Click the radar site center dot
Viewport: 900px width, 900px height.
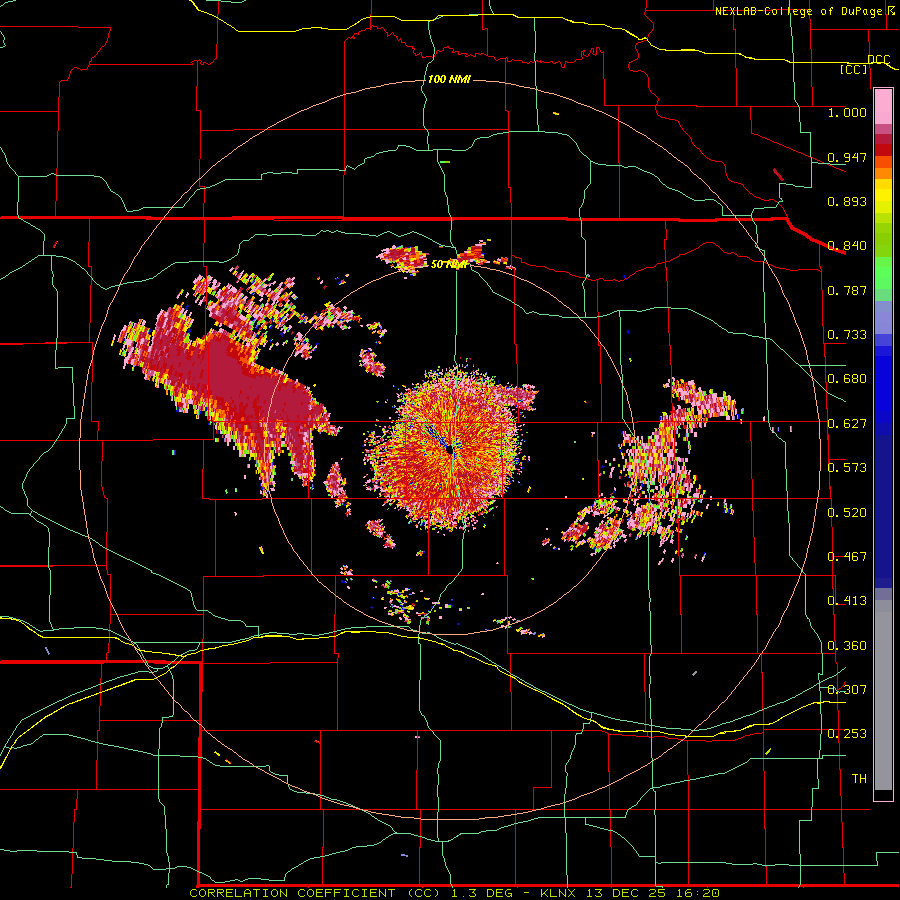(449, 449)
